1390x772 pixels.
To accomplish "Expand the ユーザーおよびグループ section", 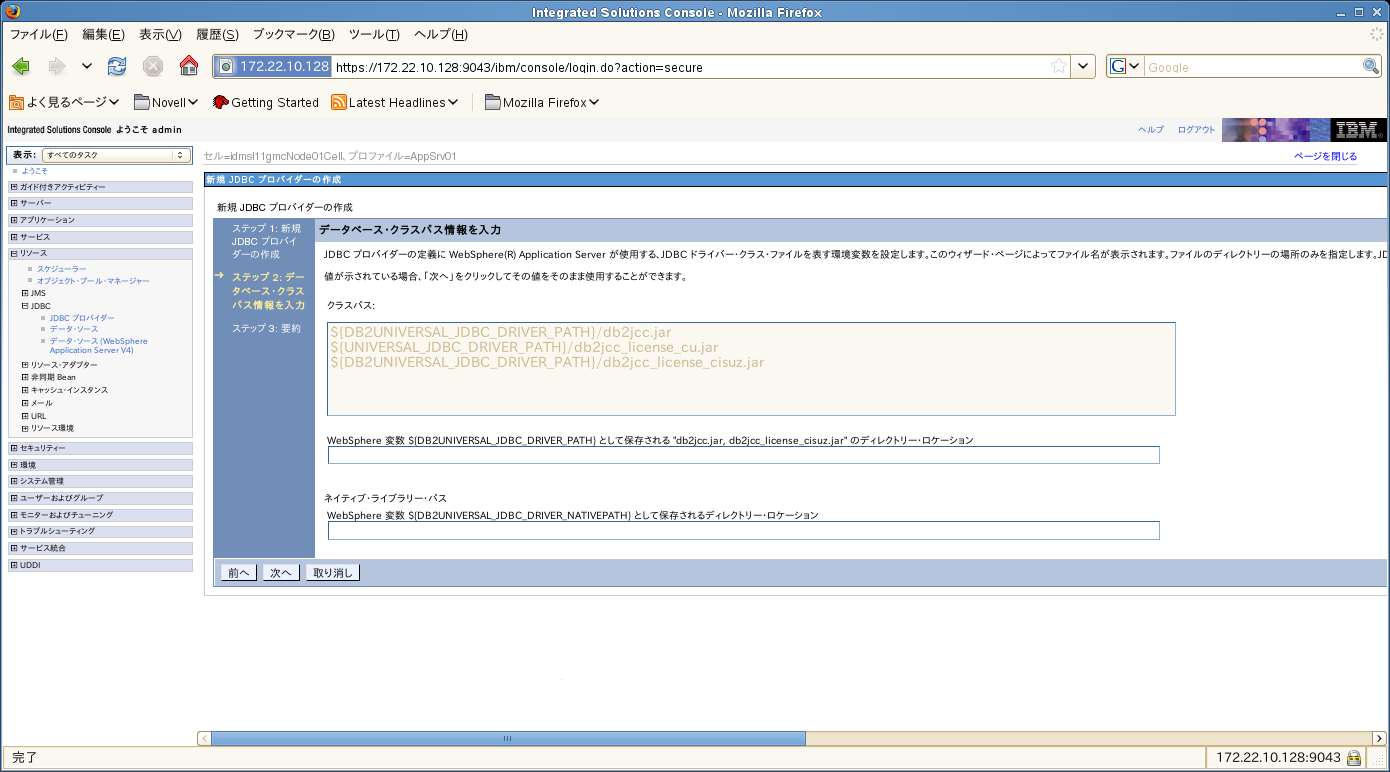I will click(x=13, y=498).
